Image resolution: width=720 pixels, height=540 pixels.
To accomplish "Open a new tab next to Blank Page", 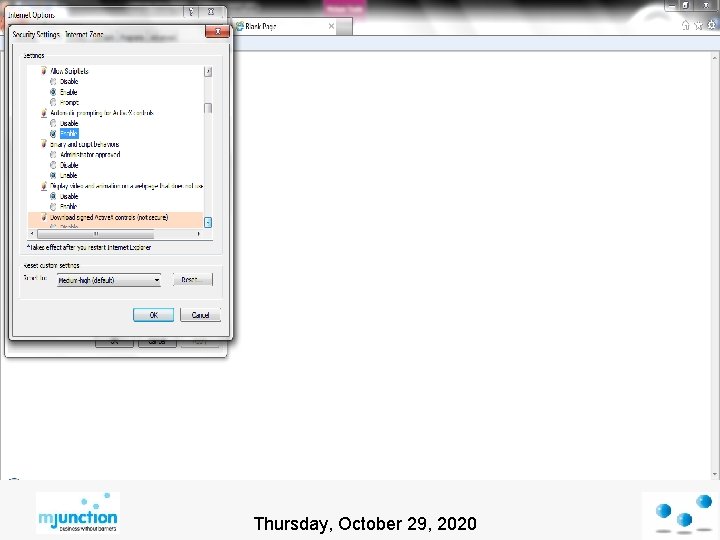I will (x=344, y=27).
